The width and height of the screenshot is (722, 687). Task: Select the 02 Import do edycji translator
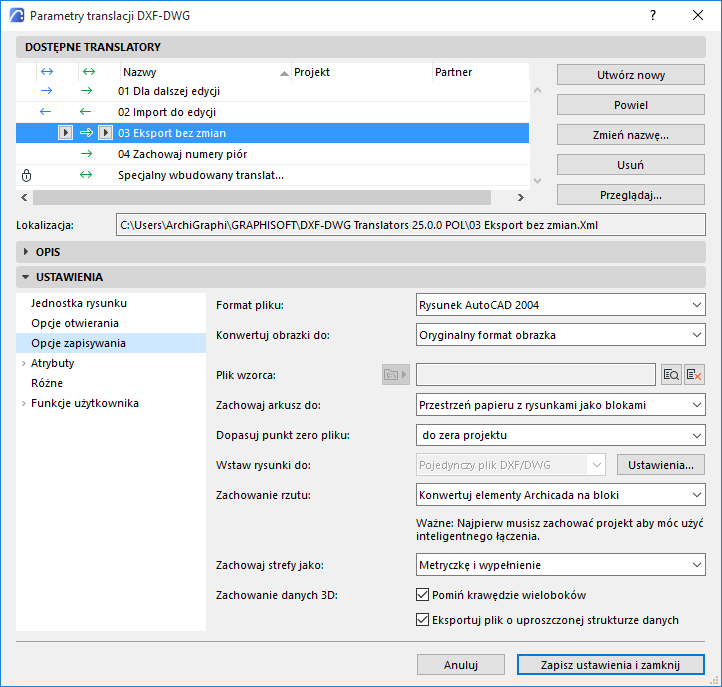coord(272,112)
